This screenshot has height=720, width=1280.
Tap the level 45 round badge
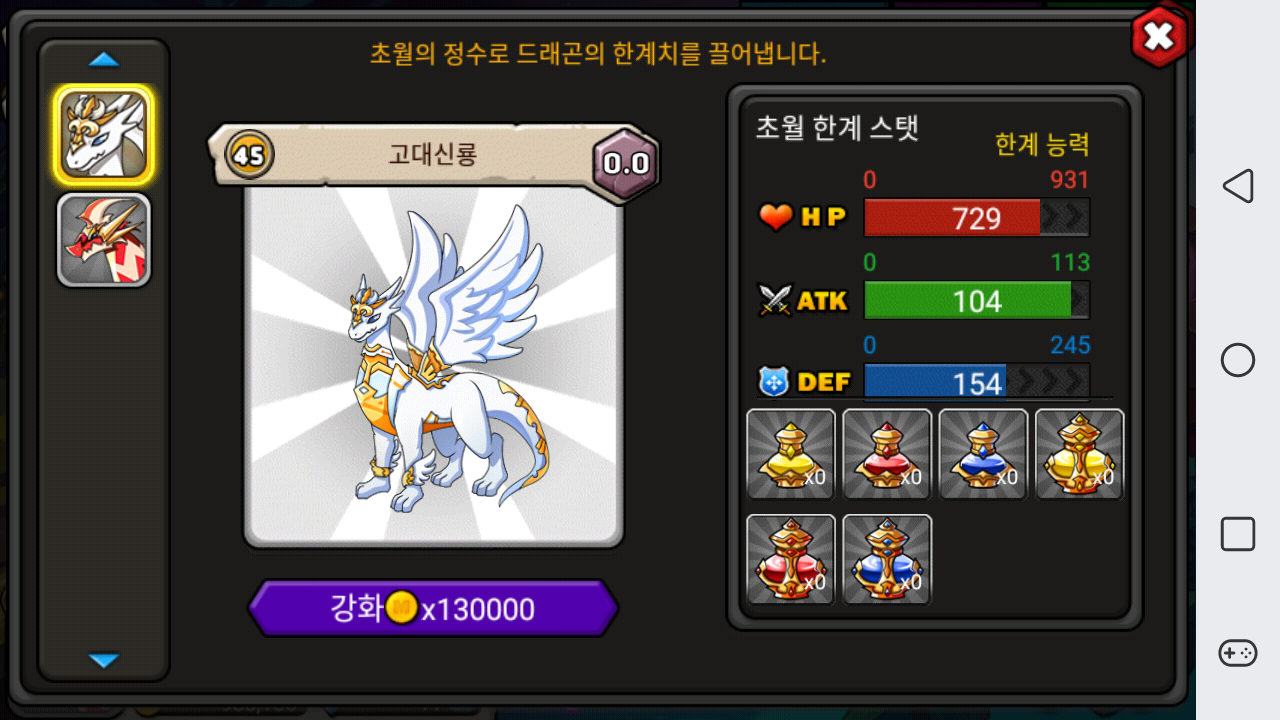(x=249, y=155)
